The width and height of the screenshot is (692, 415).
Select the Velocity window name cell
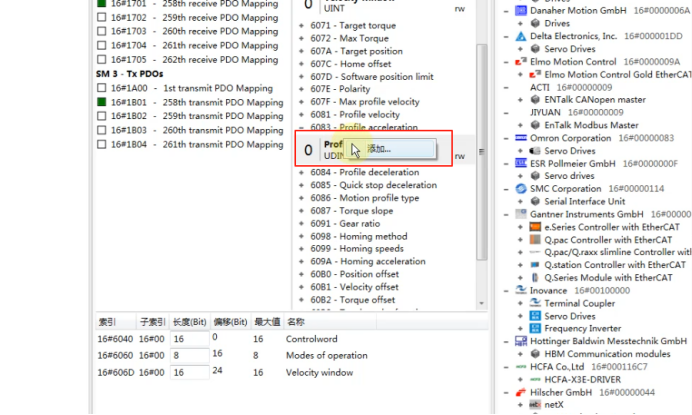[x=320, y=373]
